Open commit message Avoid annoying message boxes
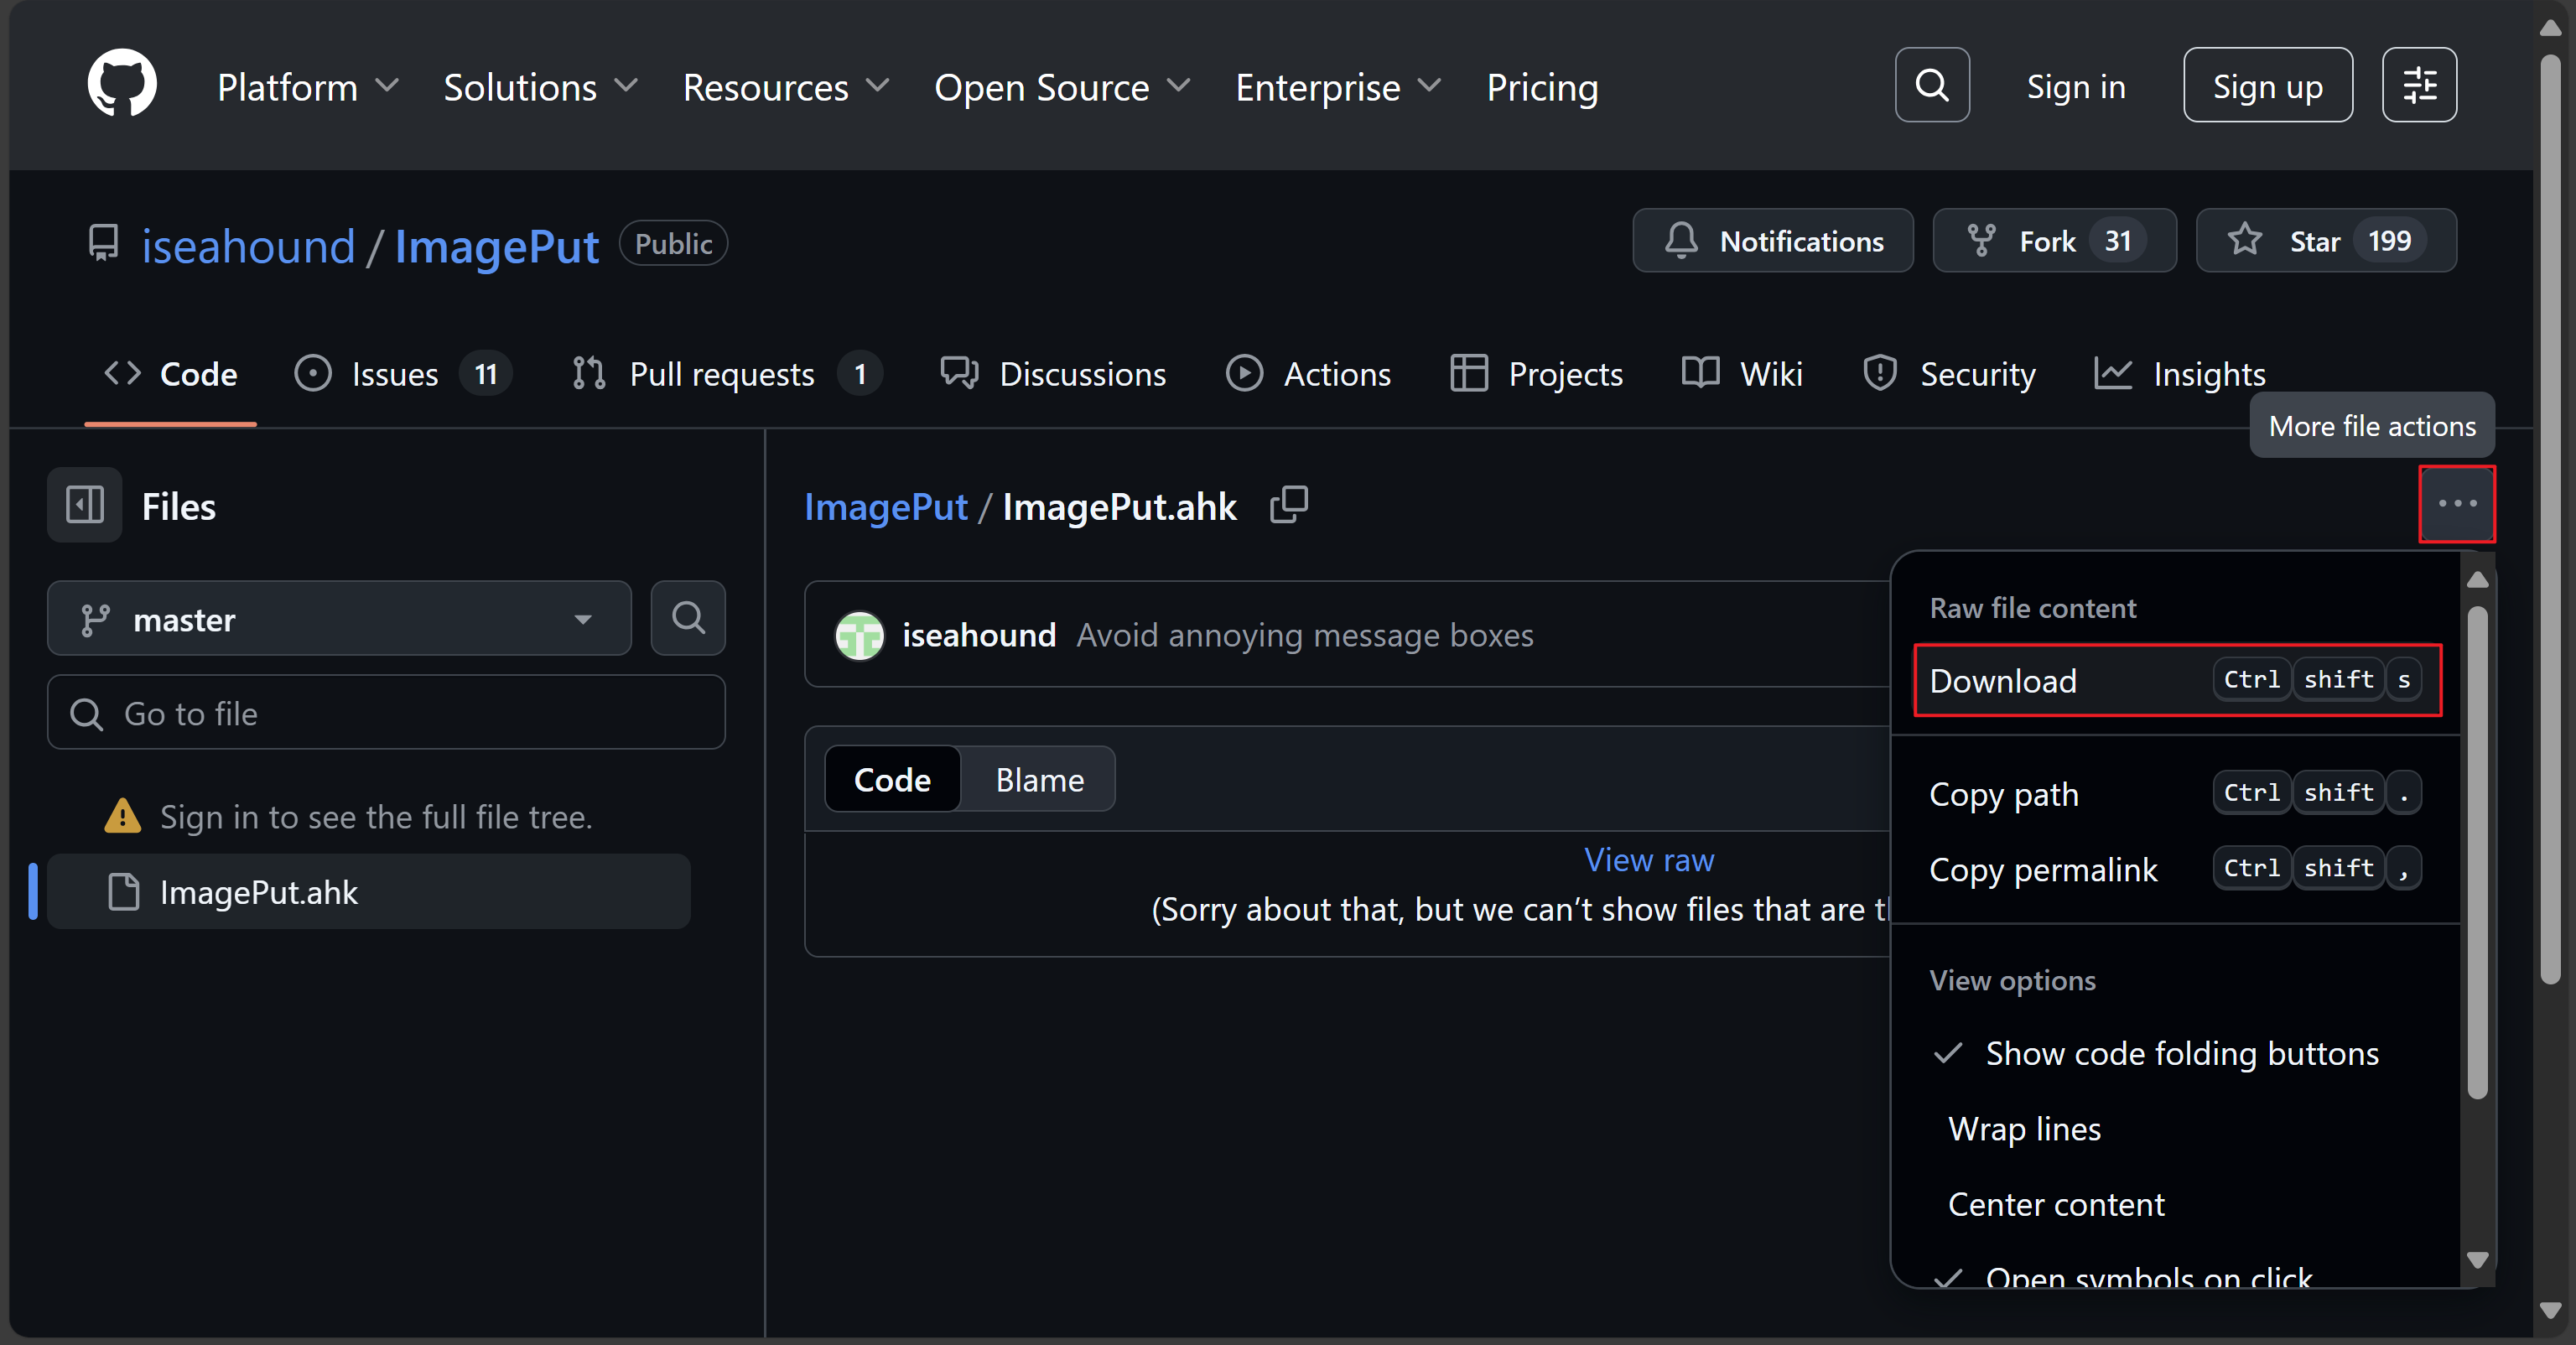The height and width of the screenshot is (1345, 2576). point(1305,635)
